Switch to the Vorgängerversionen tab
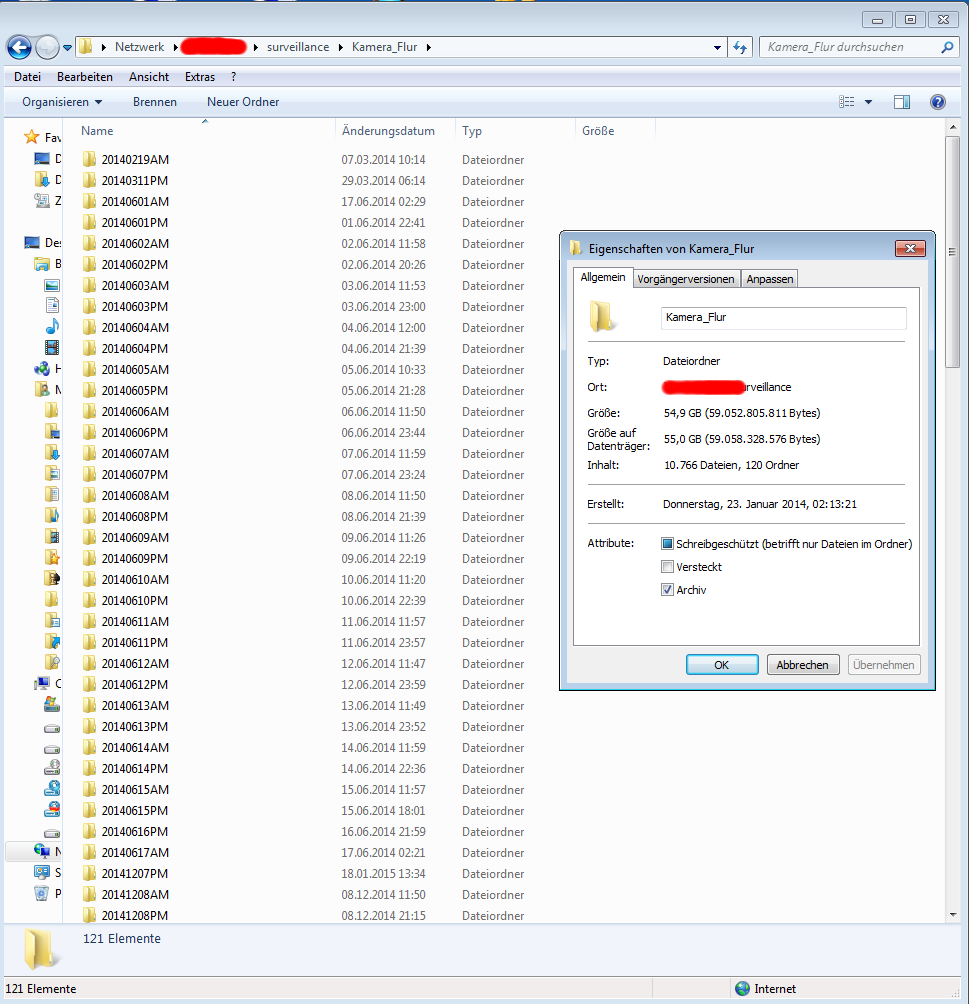The width and height of the screenshot is (969, 1004). coord(687,279)
